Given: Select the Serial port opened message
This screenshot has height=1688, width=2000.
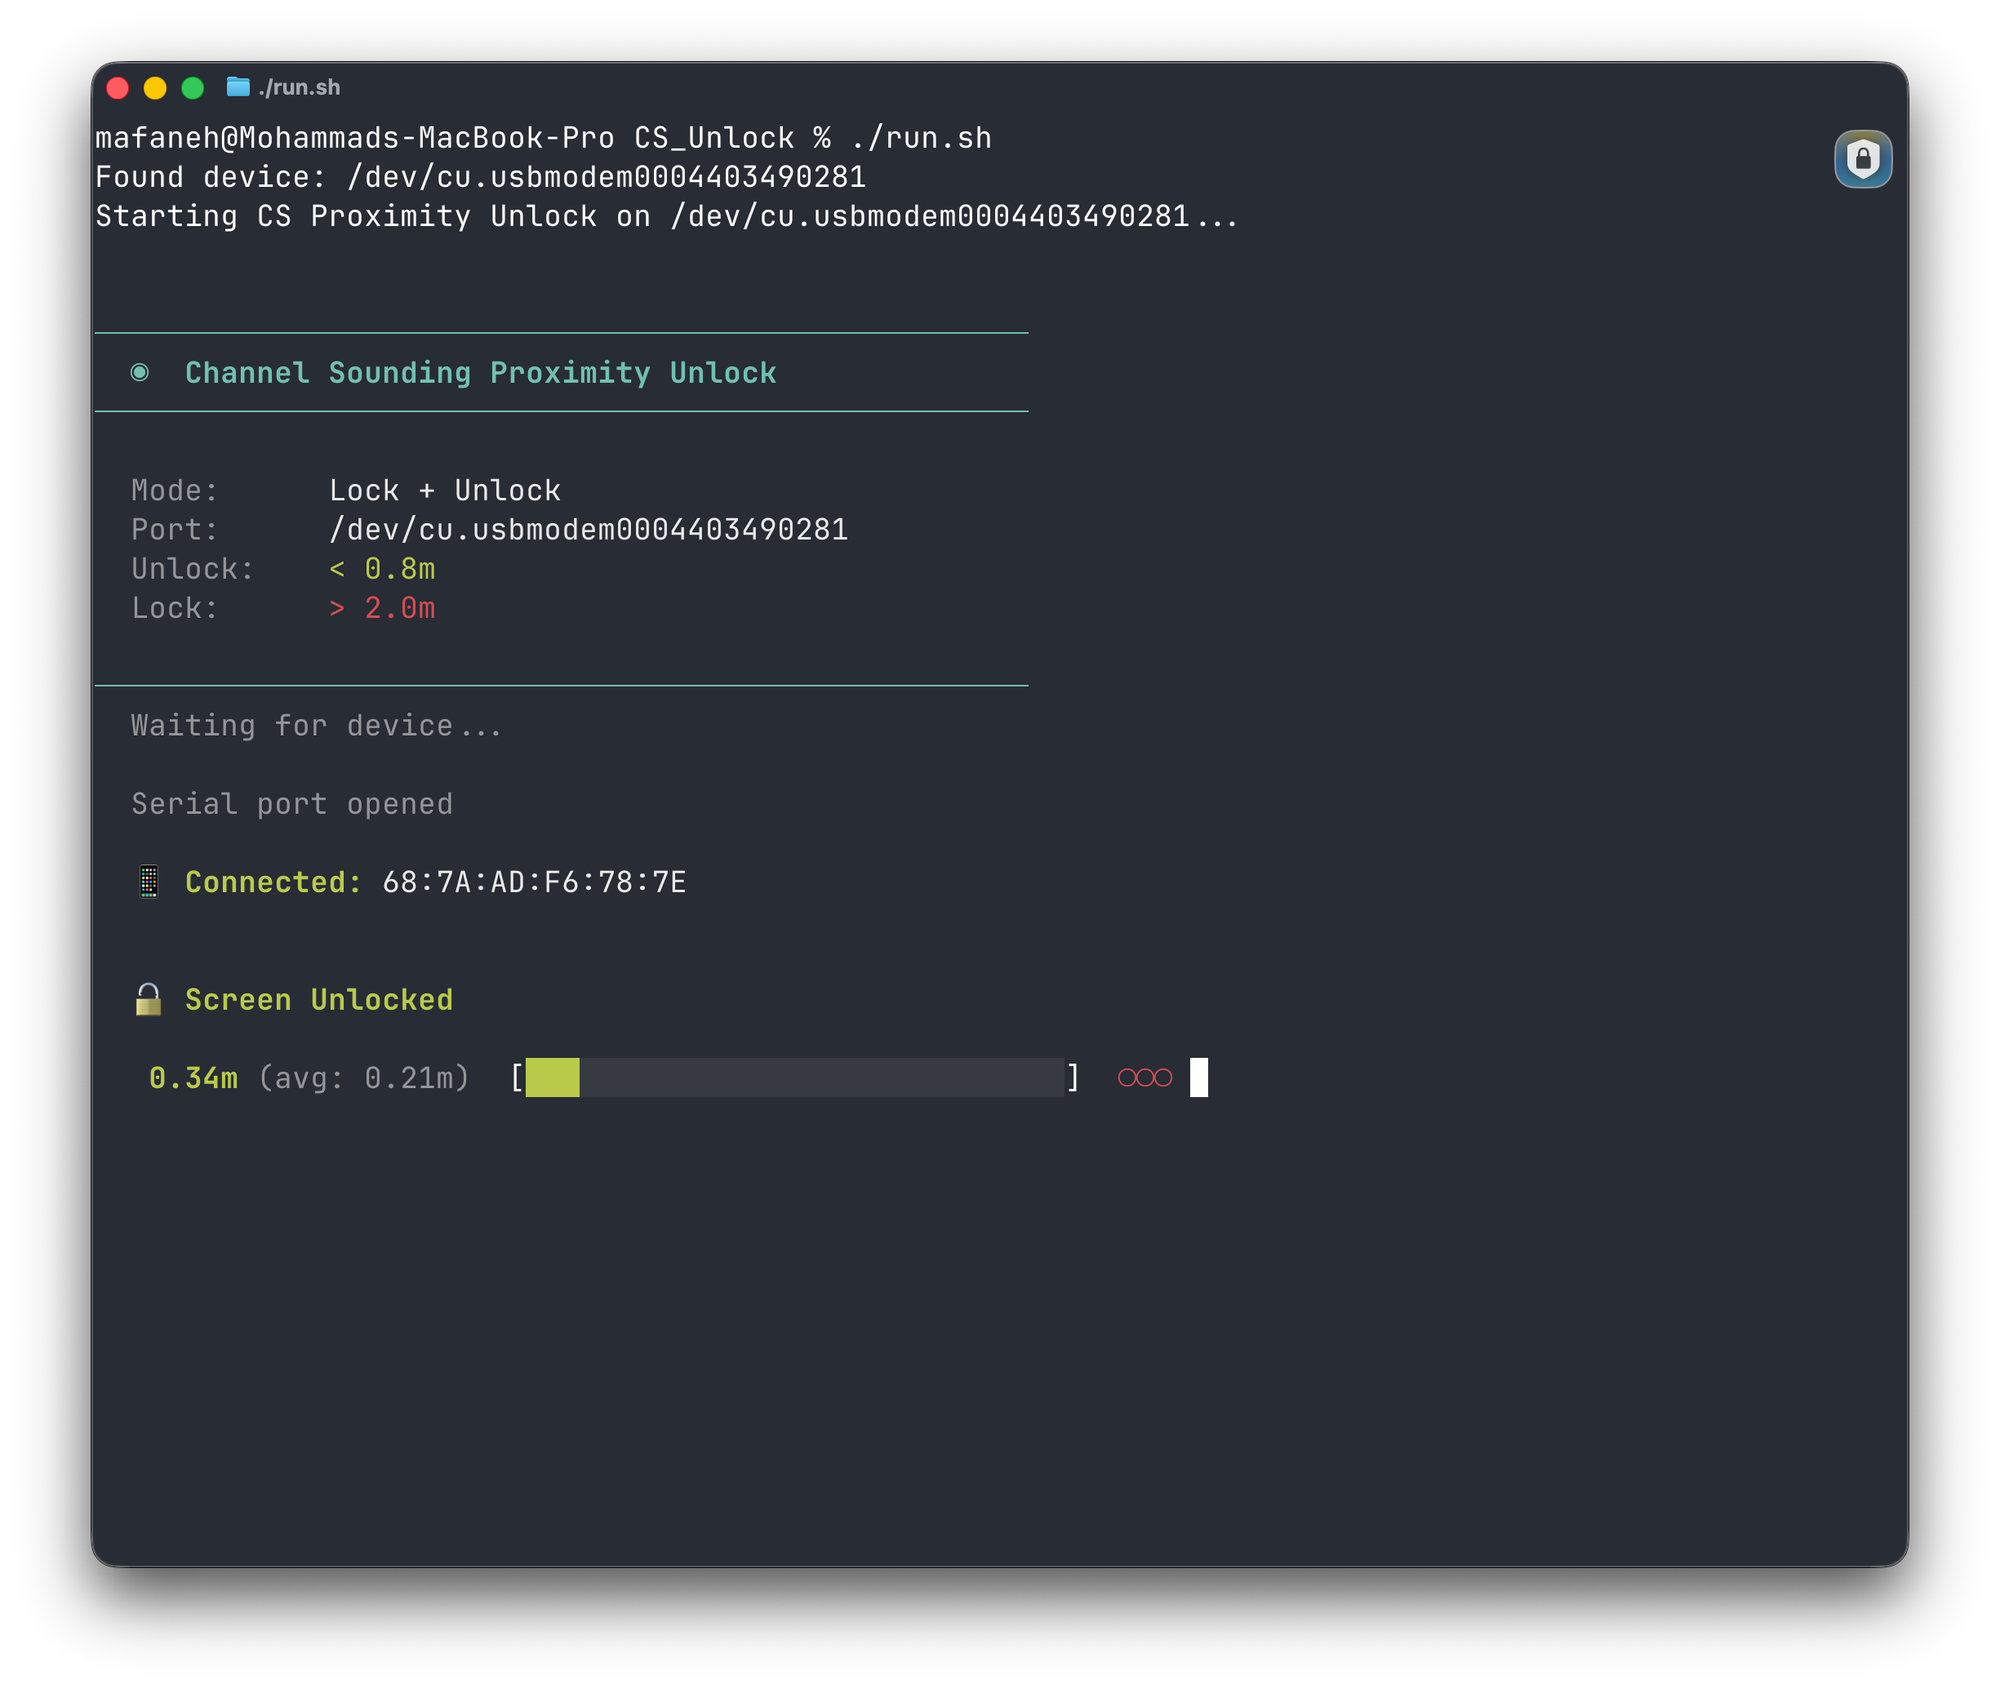Looking at the screenshot, I should coord(291,803).
